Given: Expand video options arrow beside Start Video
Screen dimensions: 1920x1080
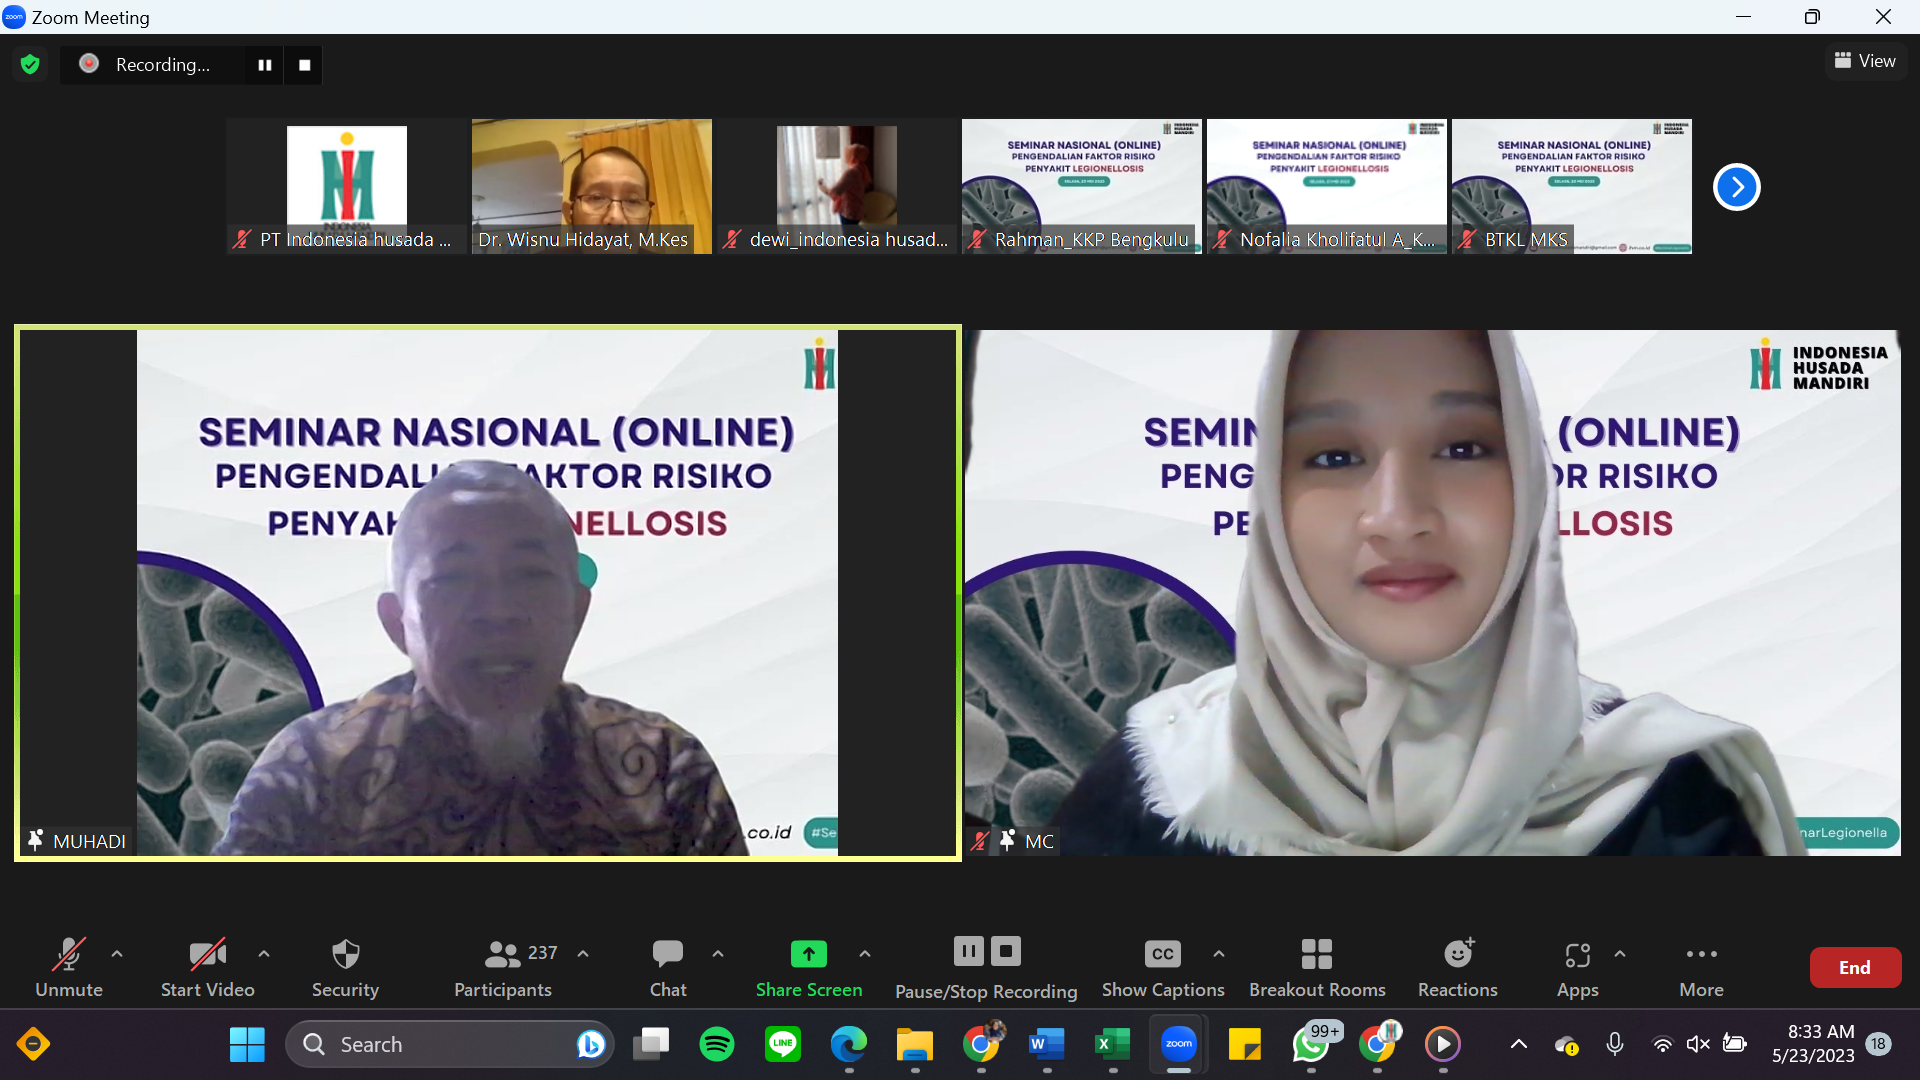Looking at the screenshot, I should 264,954.
